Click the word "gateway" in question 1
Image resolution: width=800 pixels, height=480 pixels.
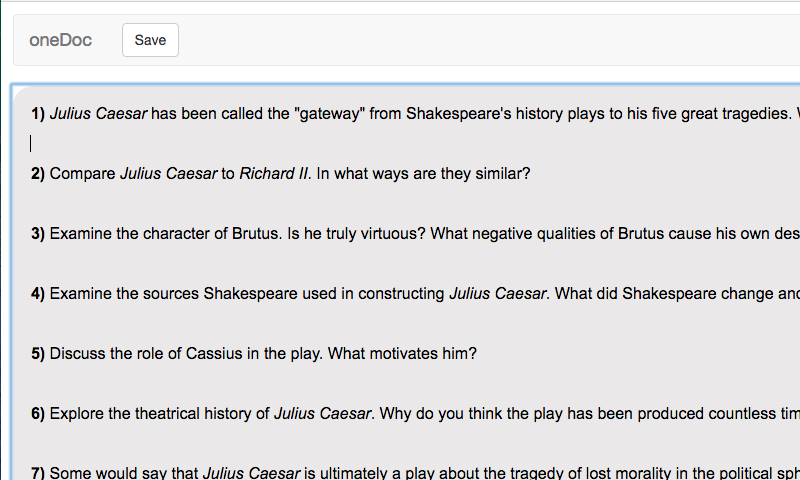pos(329,114)
